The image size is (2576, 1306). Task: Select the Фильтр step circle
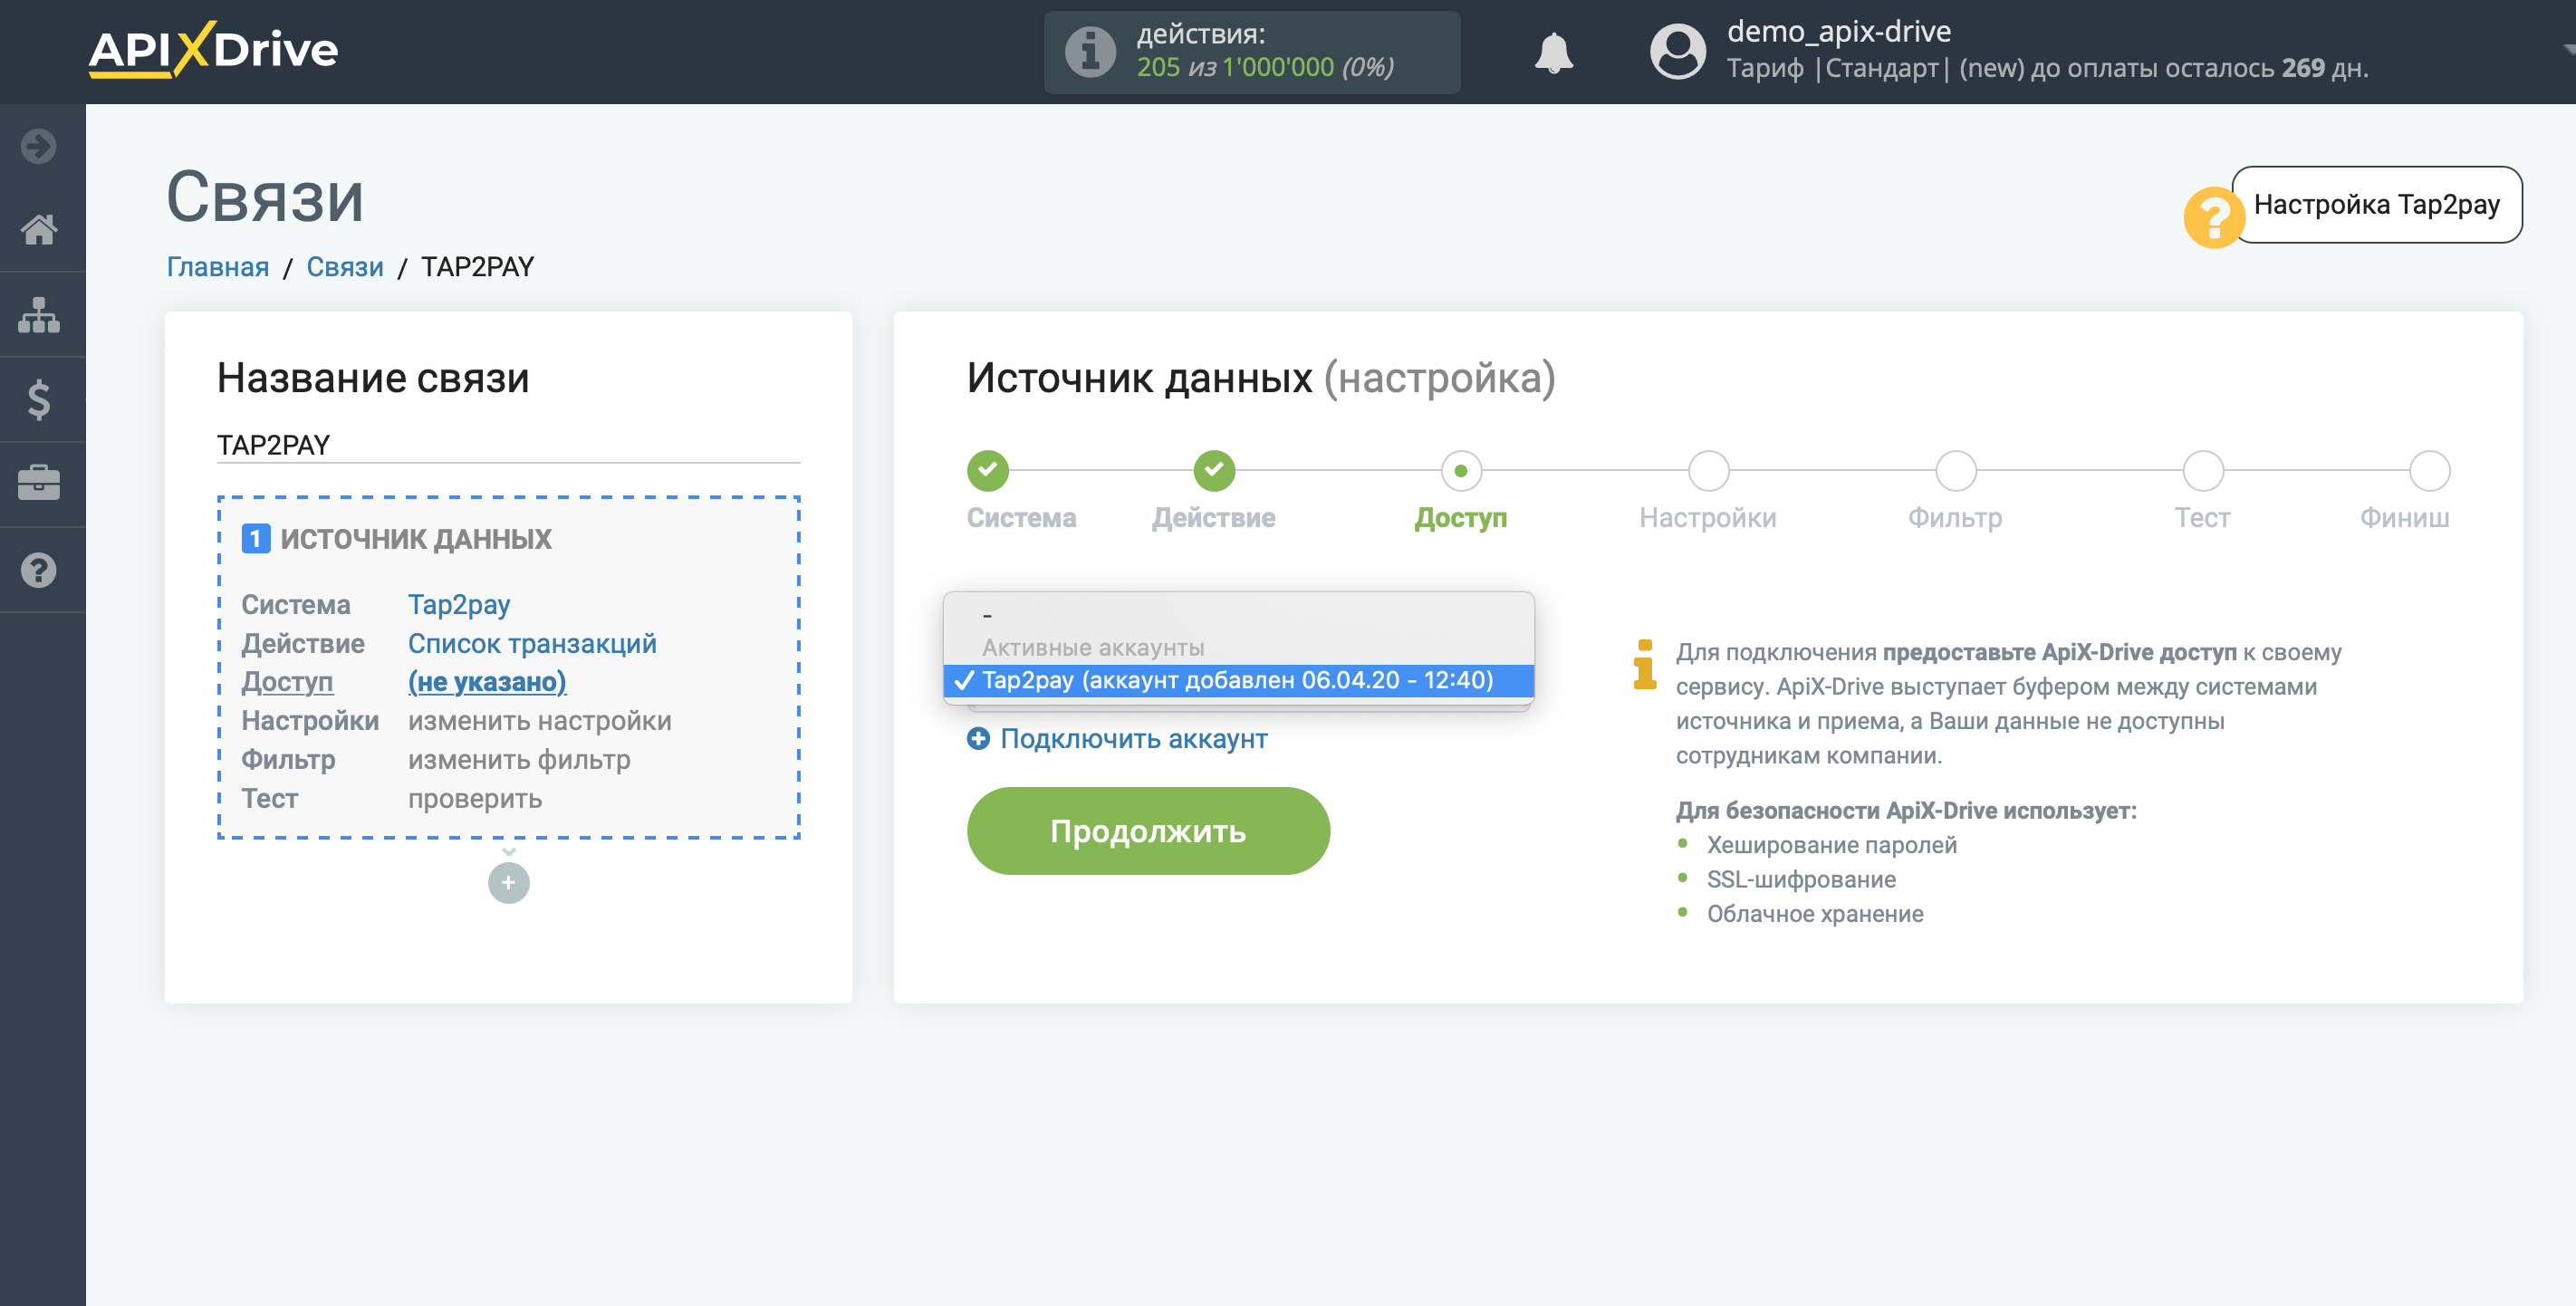point(1955,470)
